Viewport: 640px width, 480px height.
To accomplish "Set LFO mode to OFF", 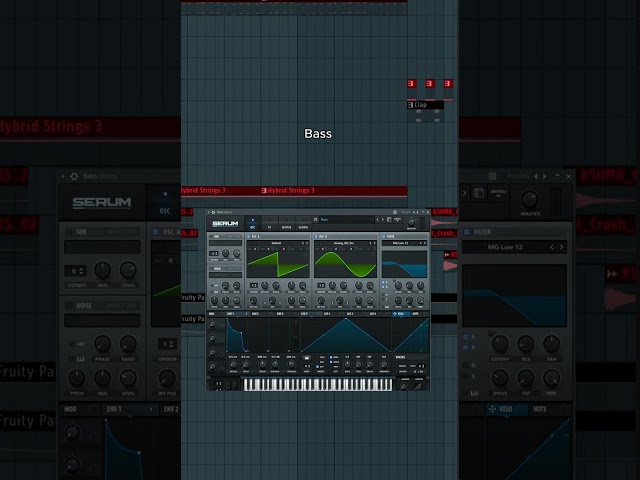I will (318, 367).
